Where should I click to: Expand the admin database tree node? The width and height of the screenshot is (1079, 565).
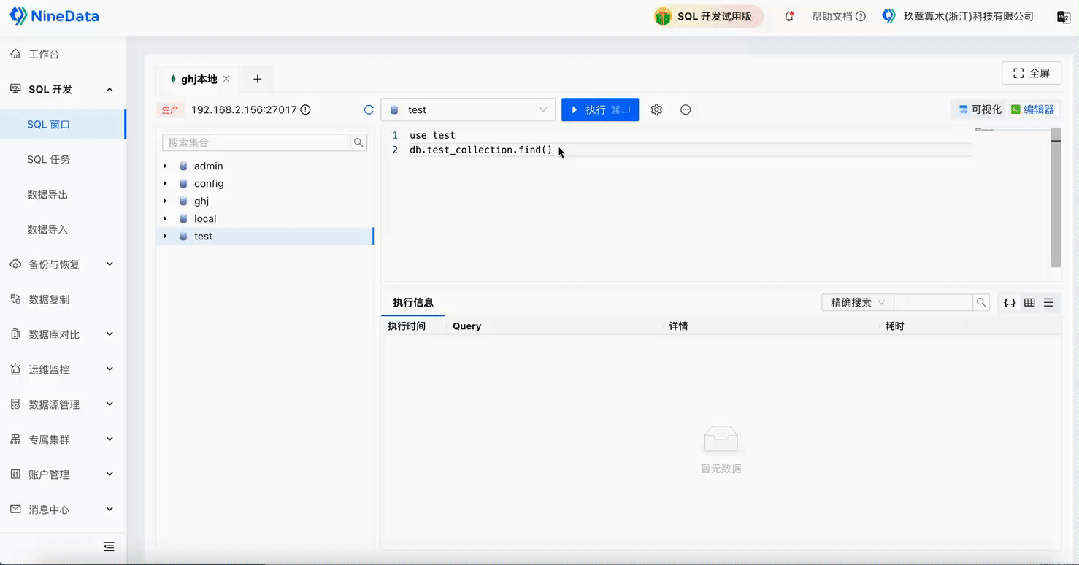tap(166, 166)
